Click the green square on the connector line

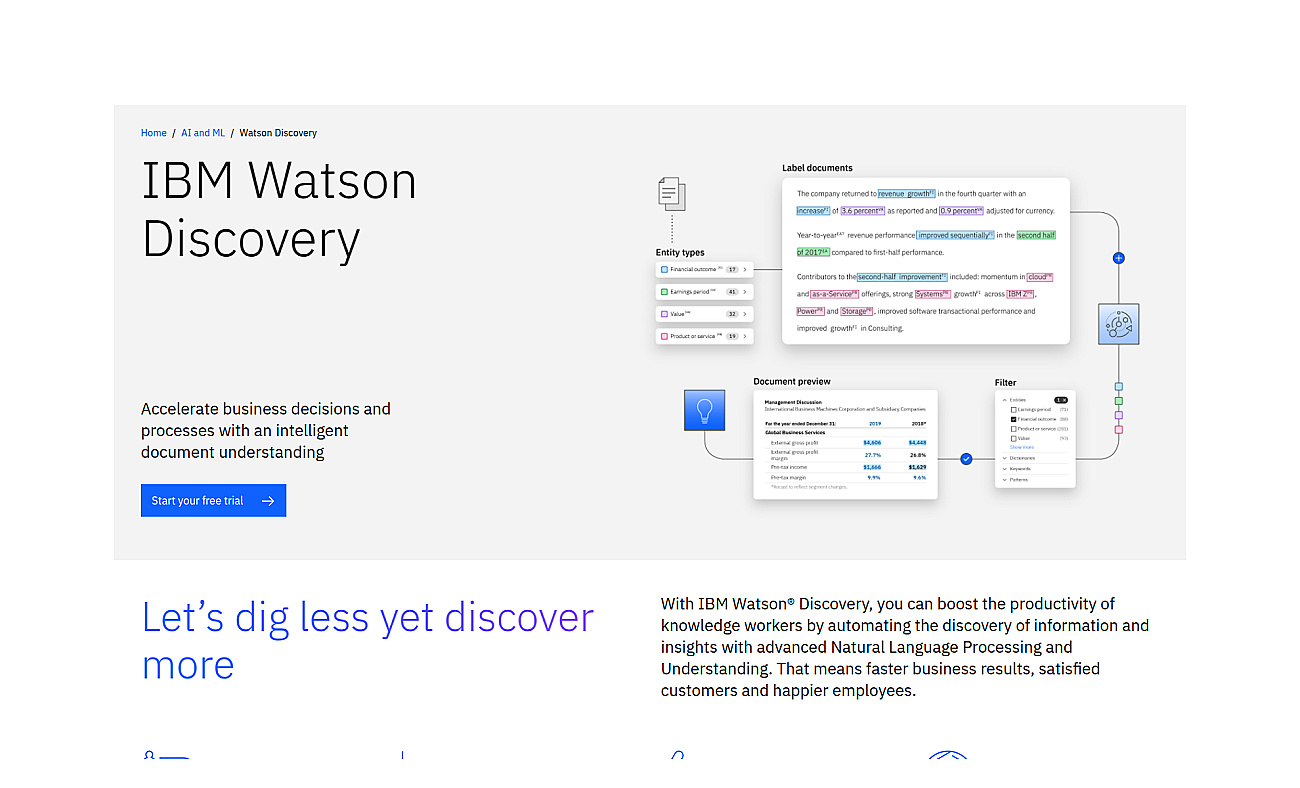click(1118, 401)
